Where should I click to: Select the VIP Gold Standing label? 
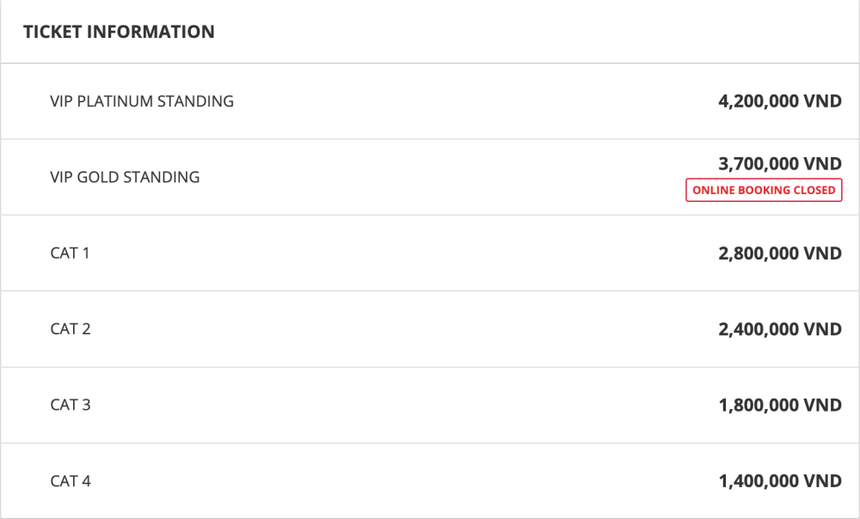[125, 177]
